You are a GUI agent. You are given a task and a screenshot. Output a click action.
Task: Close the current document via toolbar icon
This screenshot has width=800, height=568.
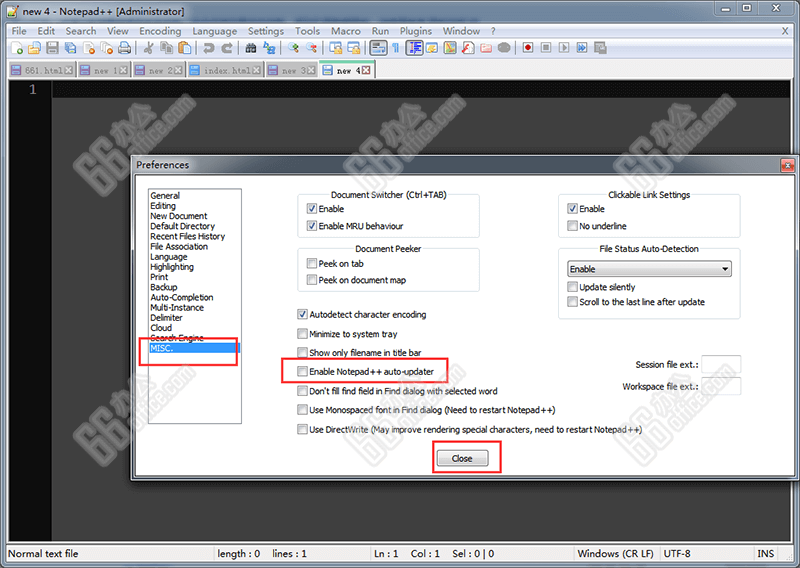(89, 48)
